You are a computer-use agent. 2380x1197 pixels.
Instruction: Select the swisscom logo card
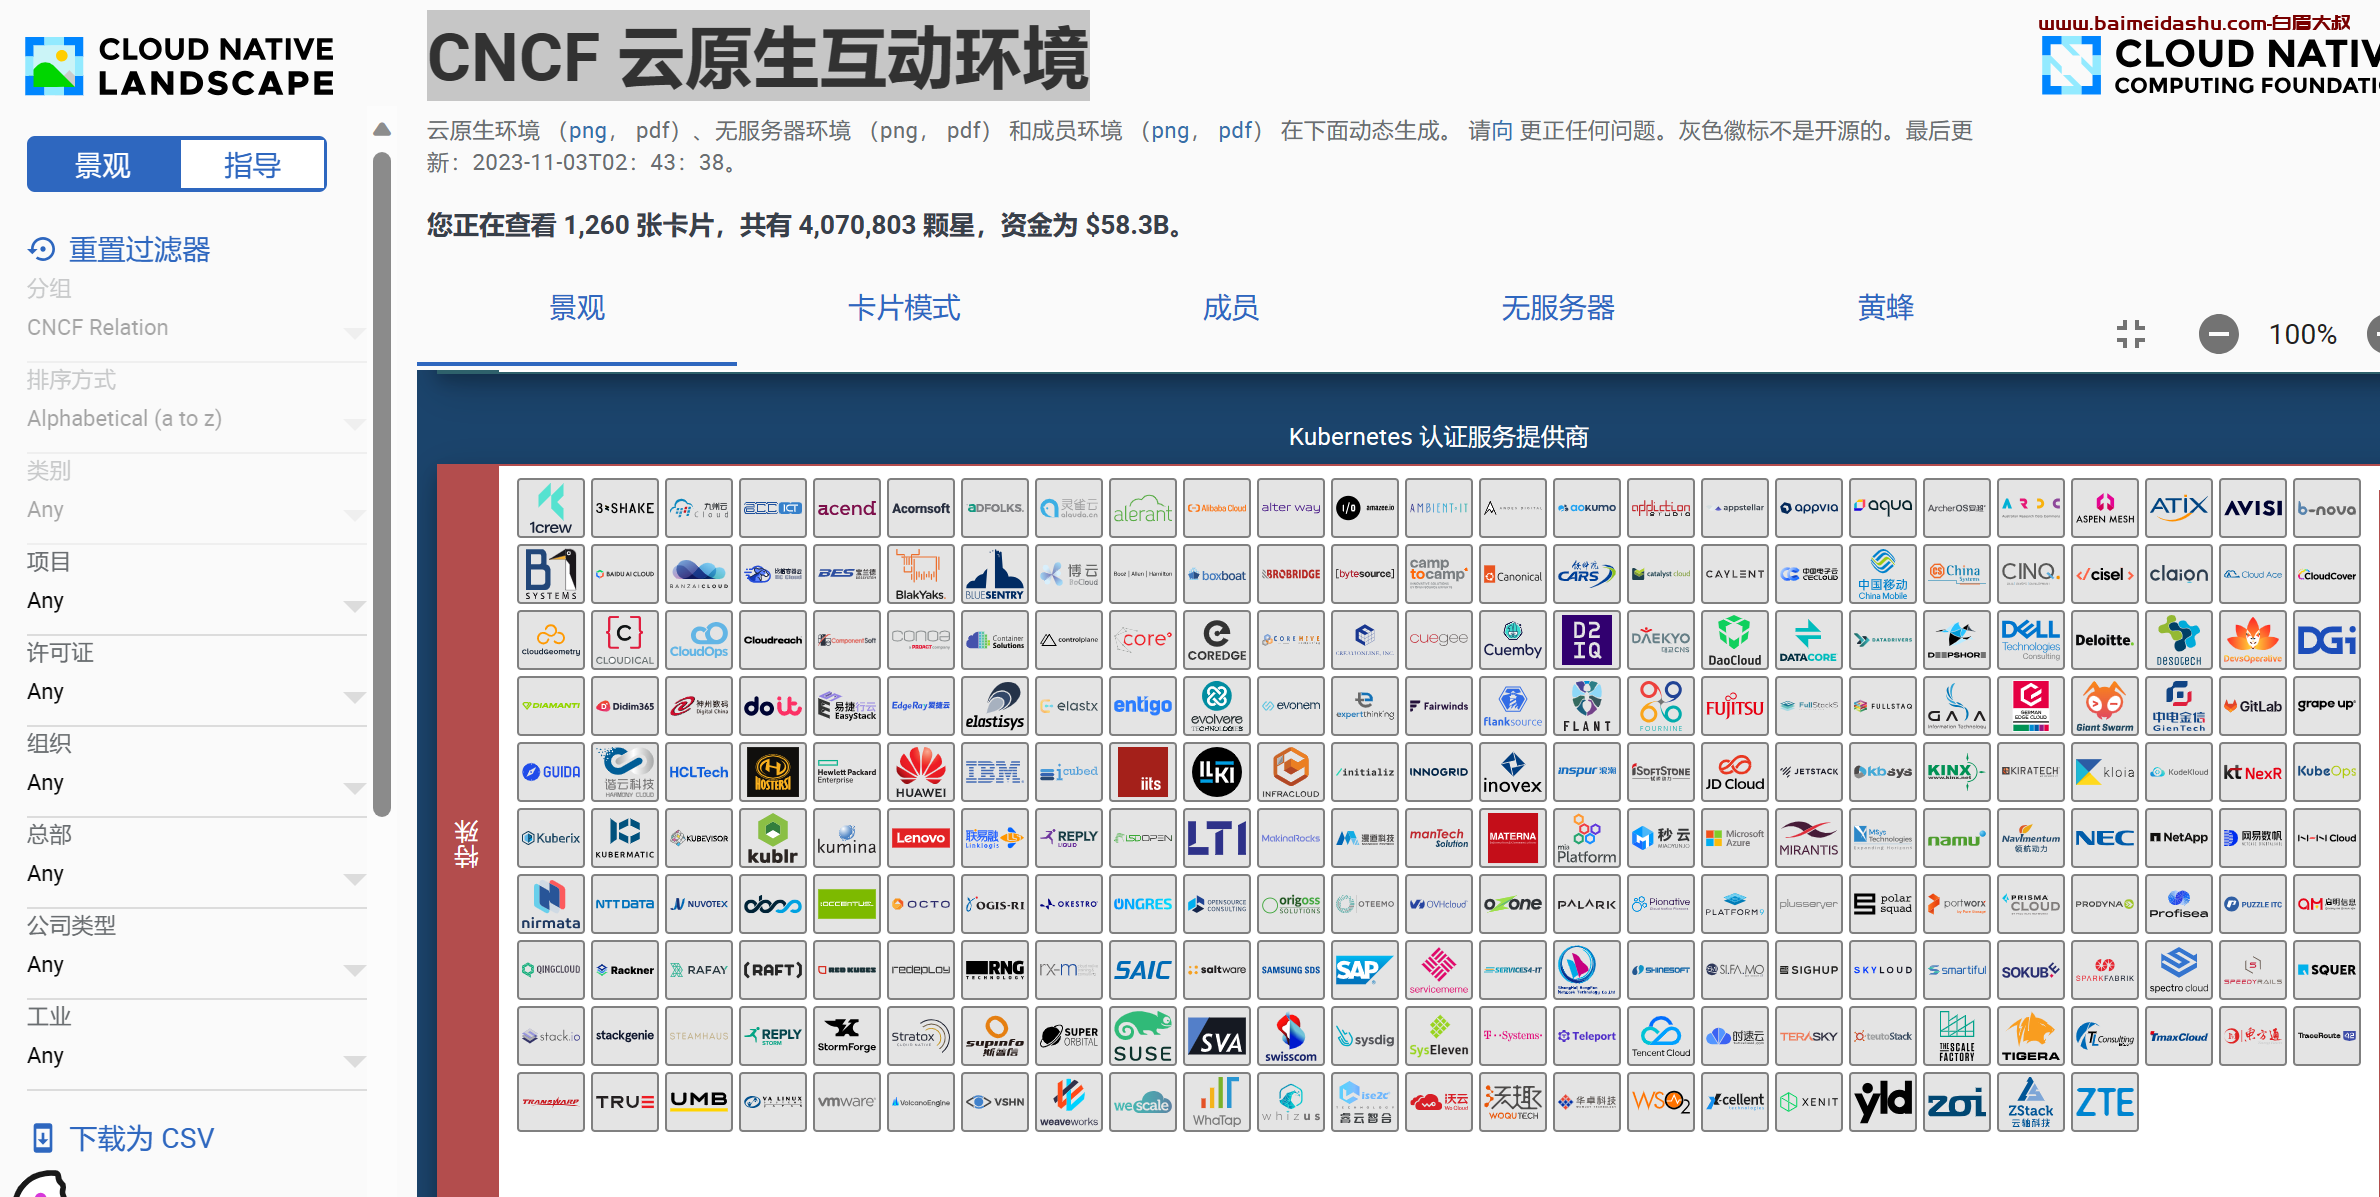point(1291,1036)
